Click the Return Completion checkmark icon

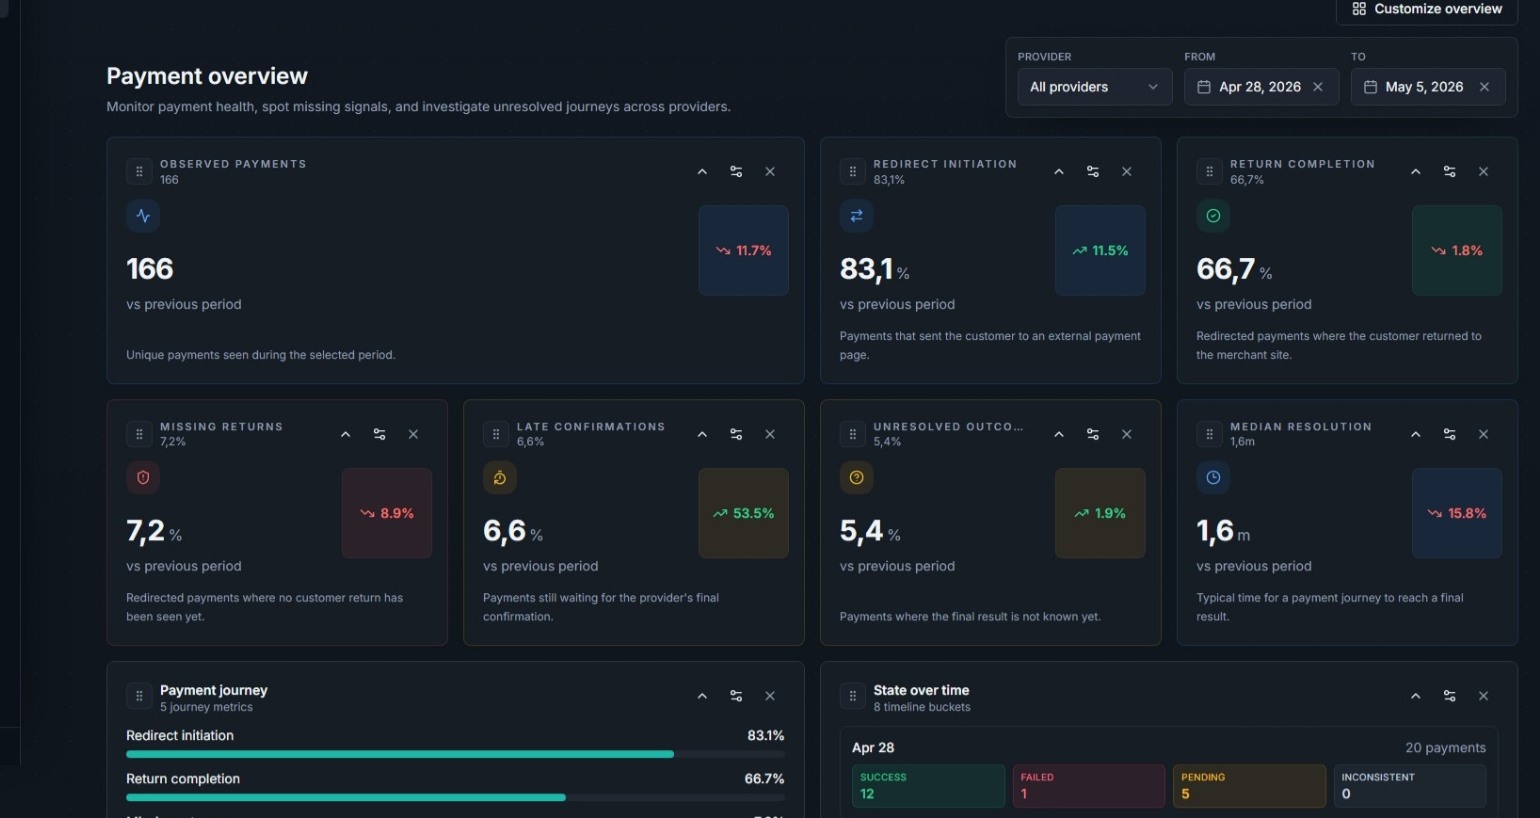1213,215
